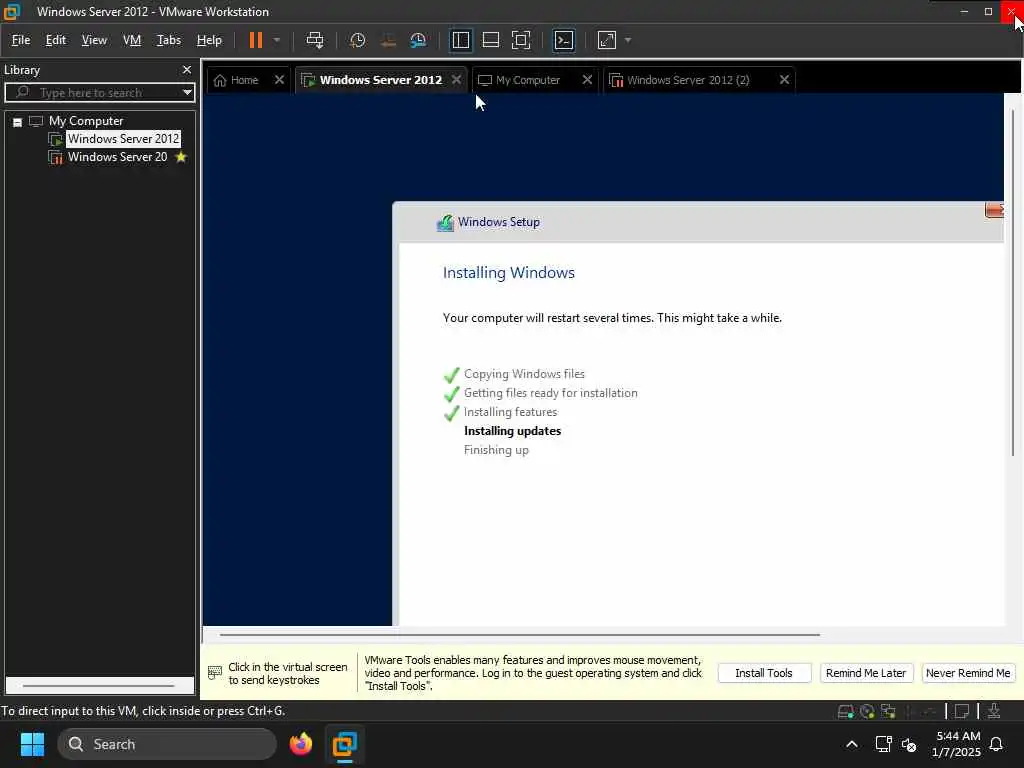Viewport: 1024px width, 768px height.
Task: Close the Windows Setup dialog in the guest
Action: pyautogui.click(x=993, y=210)
